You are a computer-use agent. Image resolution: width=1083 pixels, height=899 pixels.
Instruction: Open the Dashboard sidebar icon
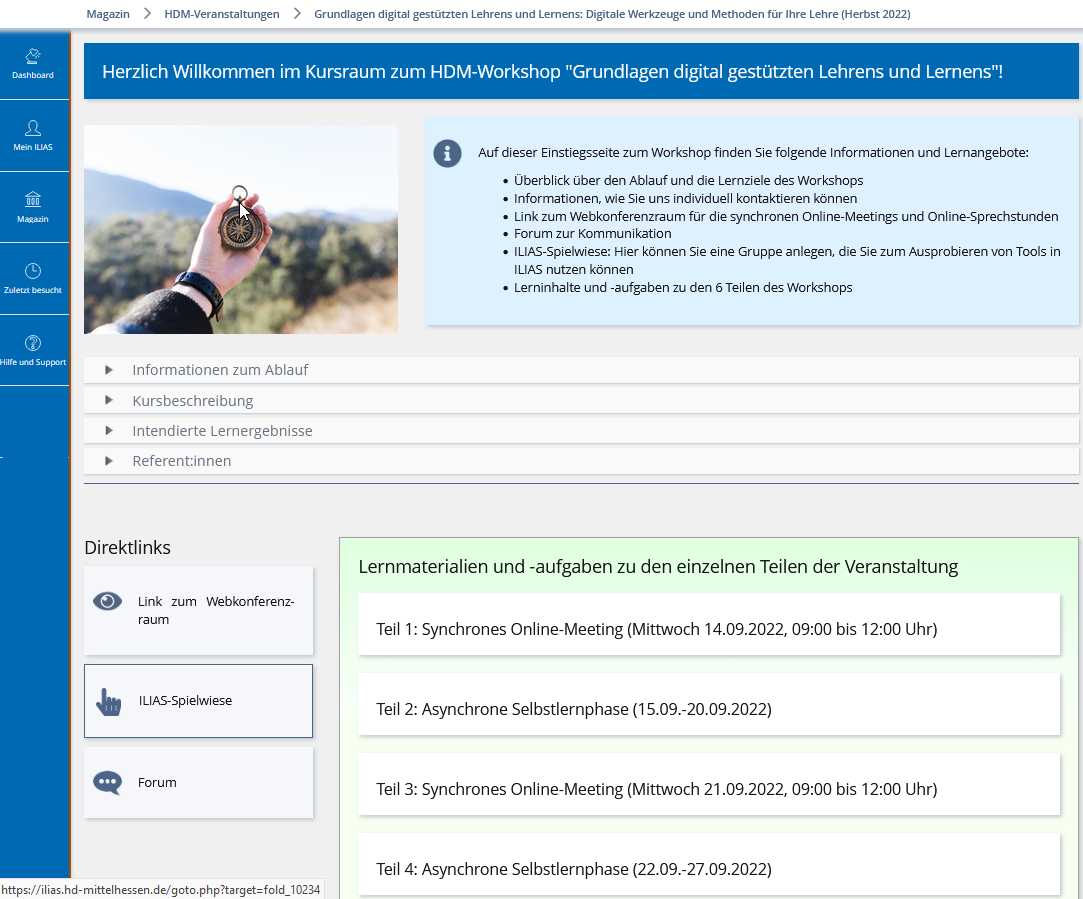tap(33, 56)
